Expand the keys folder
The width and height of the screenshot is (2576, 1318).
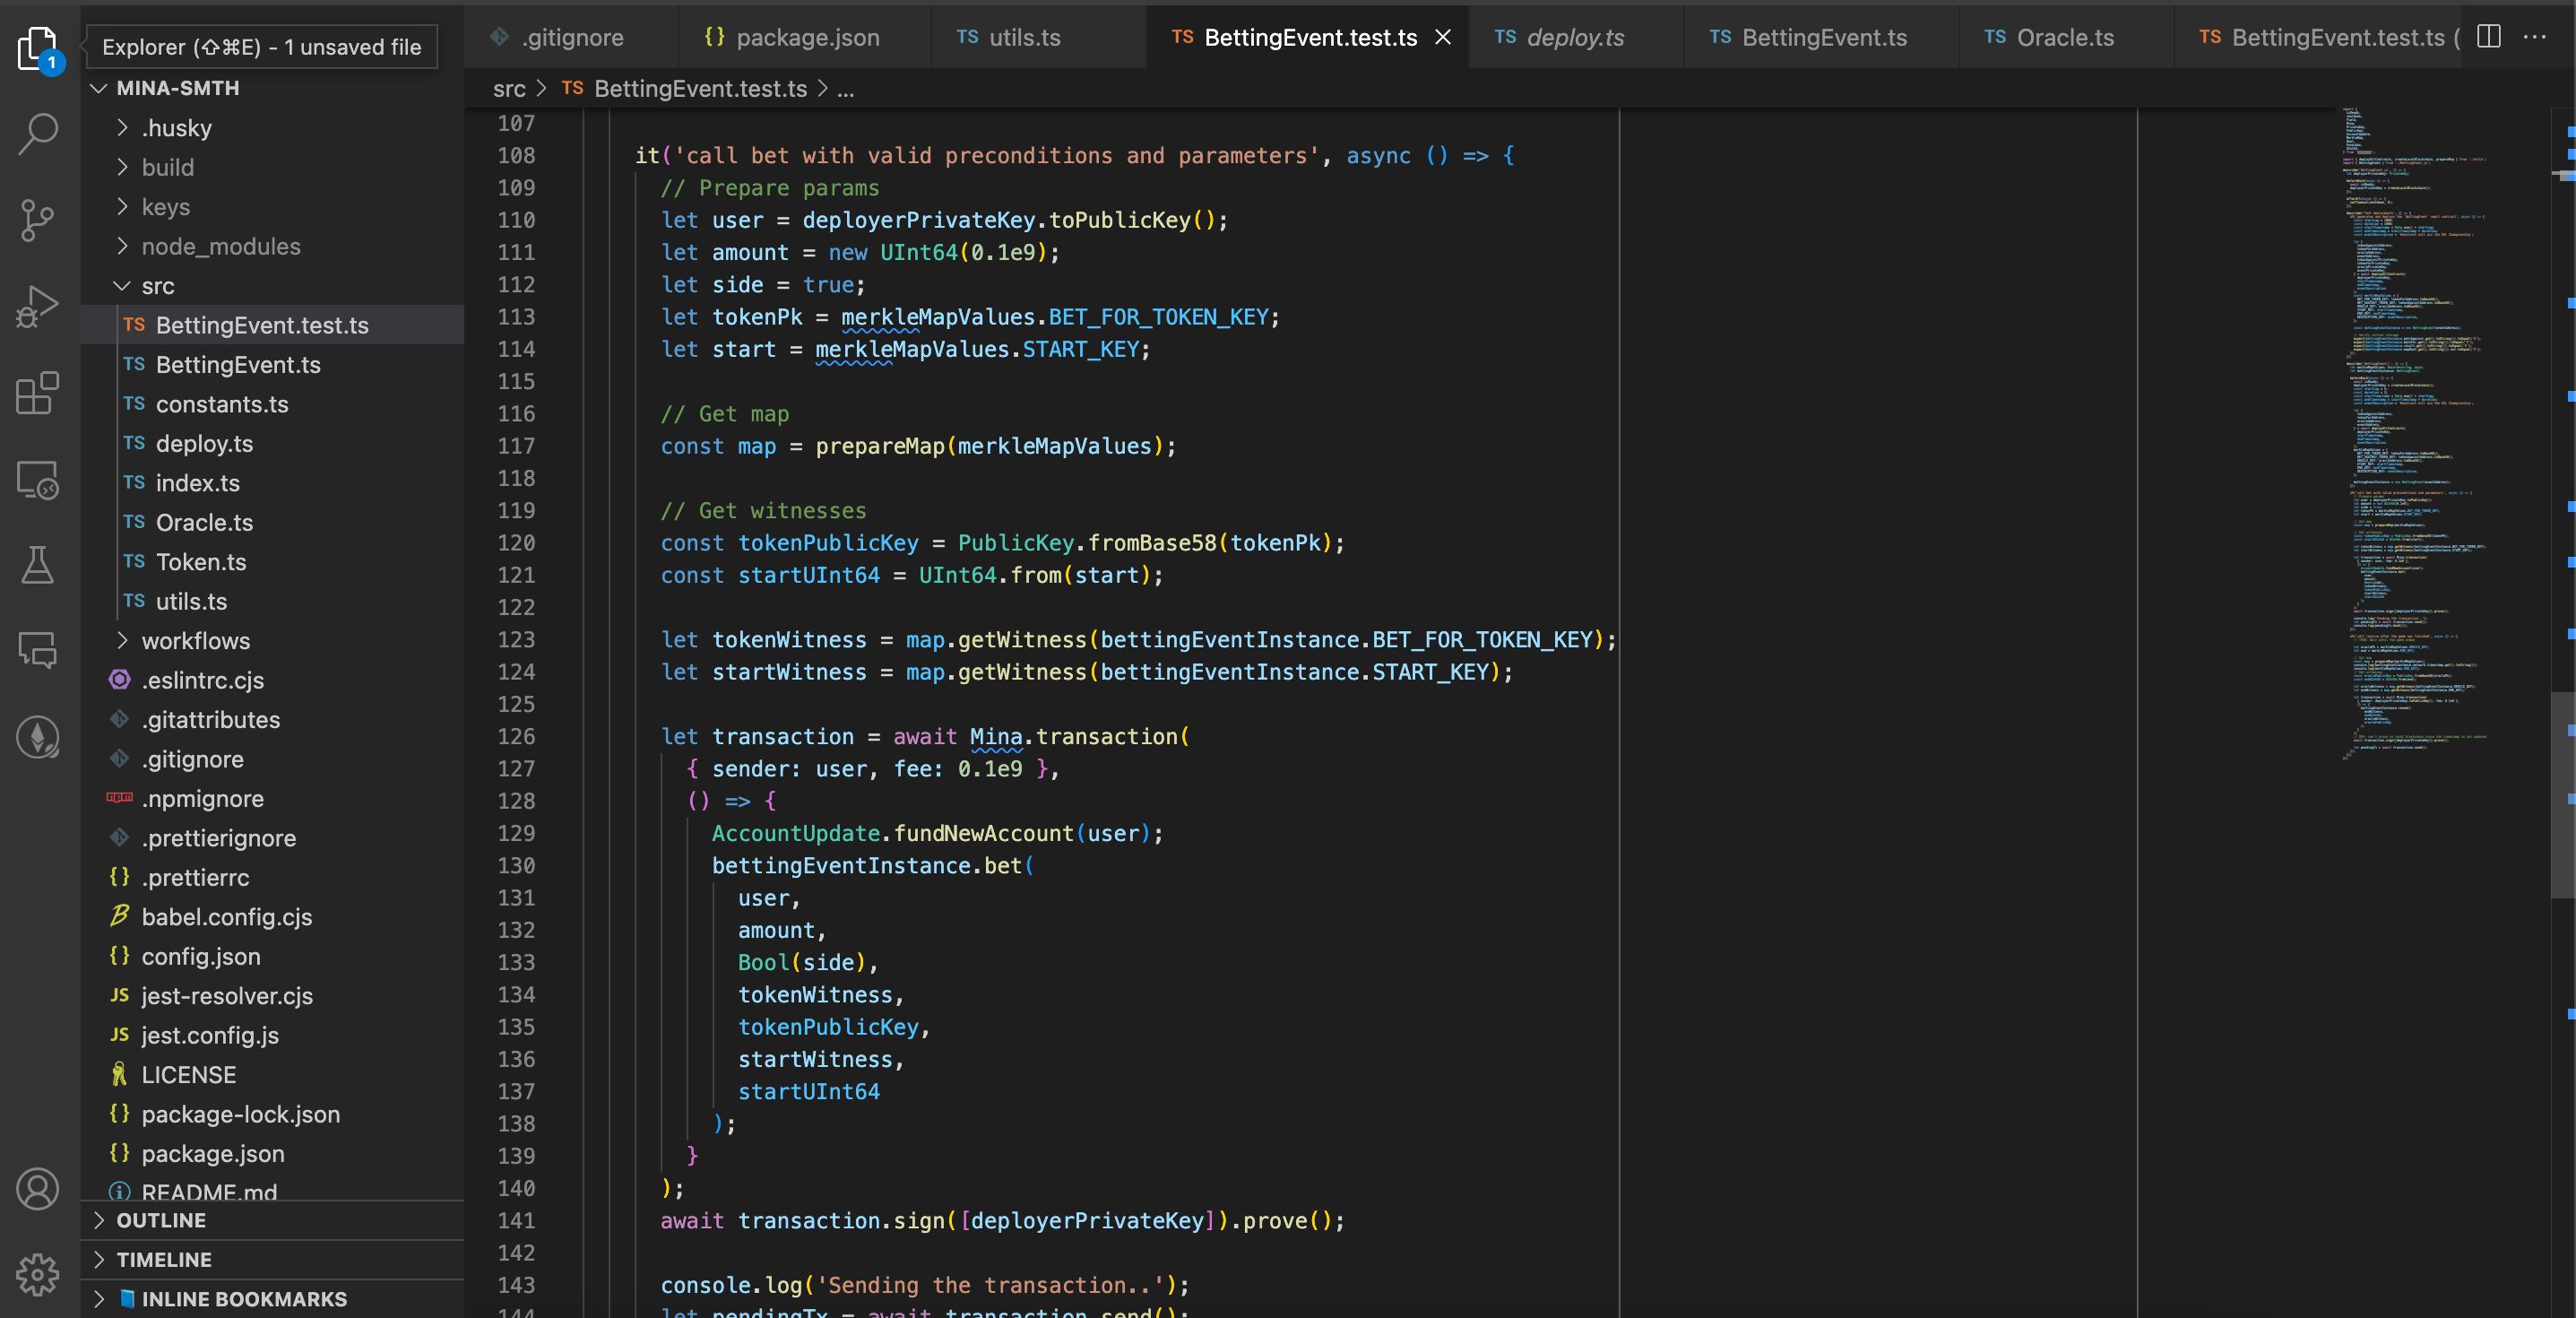(x=272, y=207)
